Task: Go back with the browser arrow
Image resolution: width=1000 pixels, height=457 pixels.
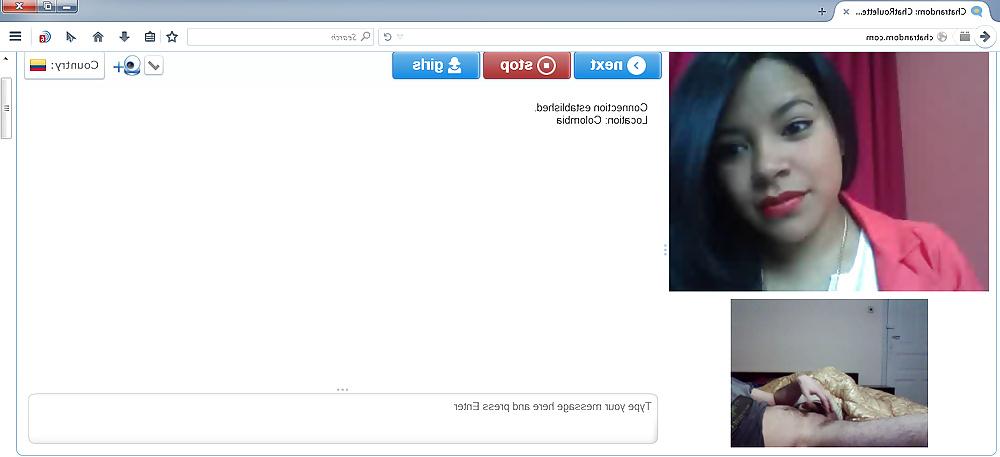Action: click(985, 37)
